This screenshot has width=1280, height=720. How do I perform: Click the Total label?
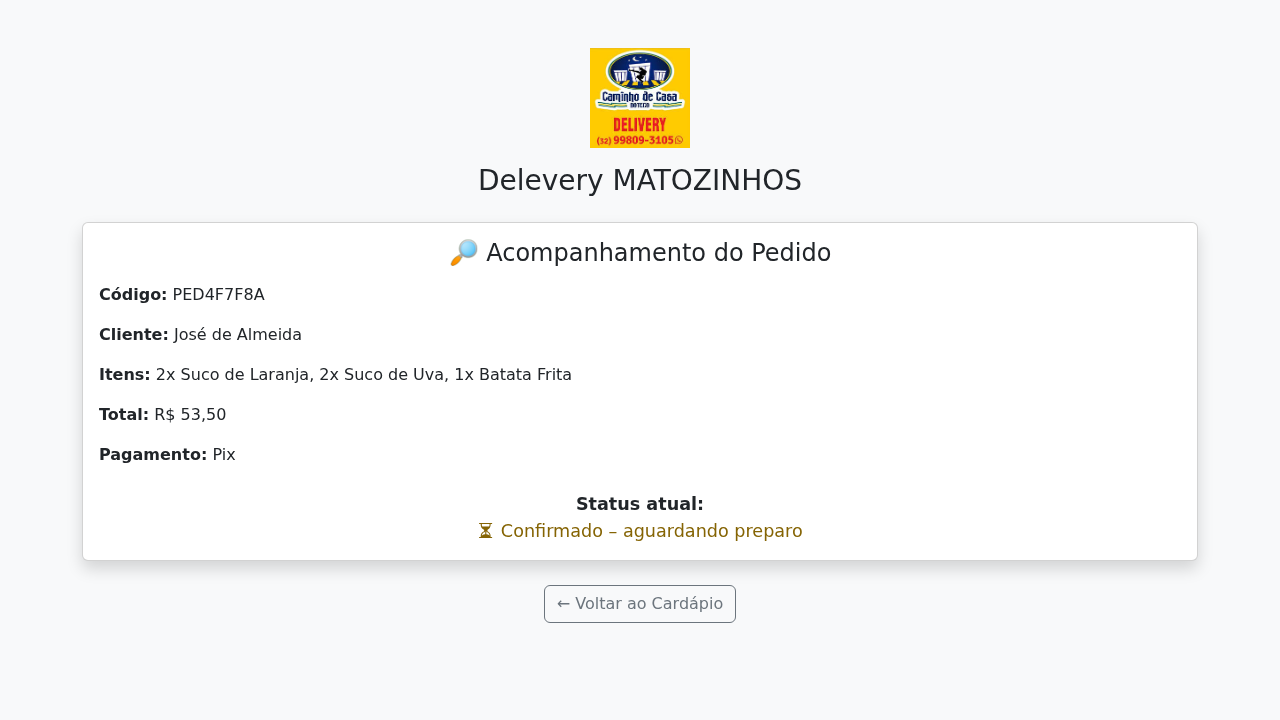124,414
